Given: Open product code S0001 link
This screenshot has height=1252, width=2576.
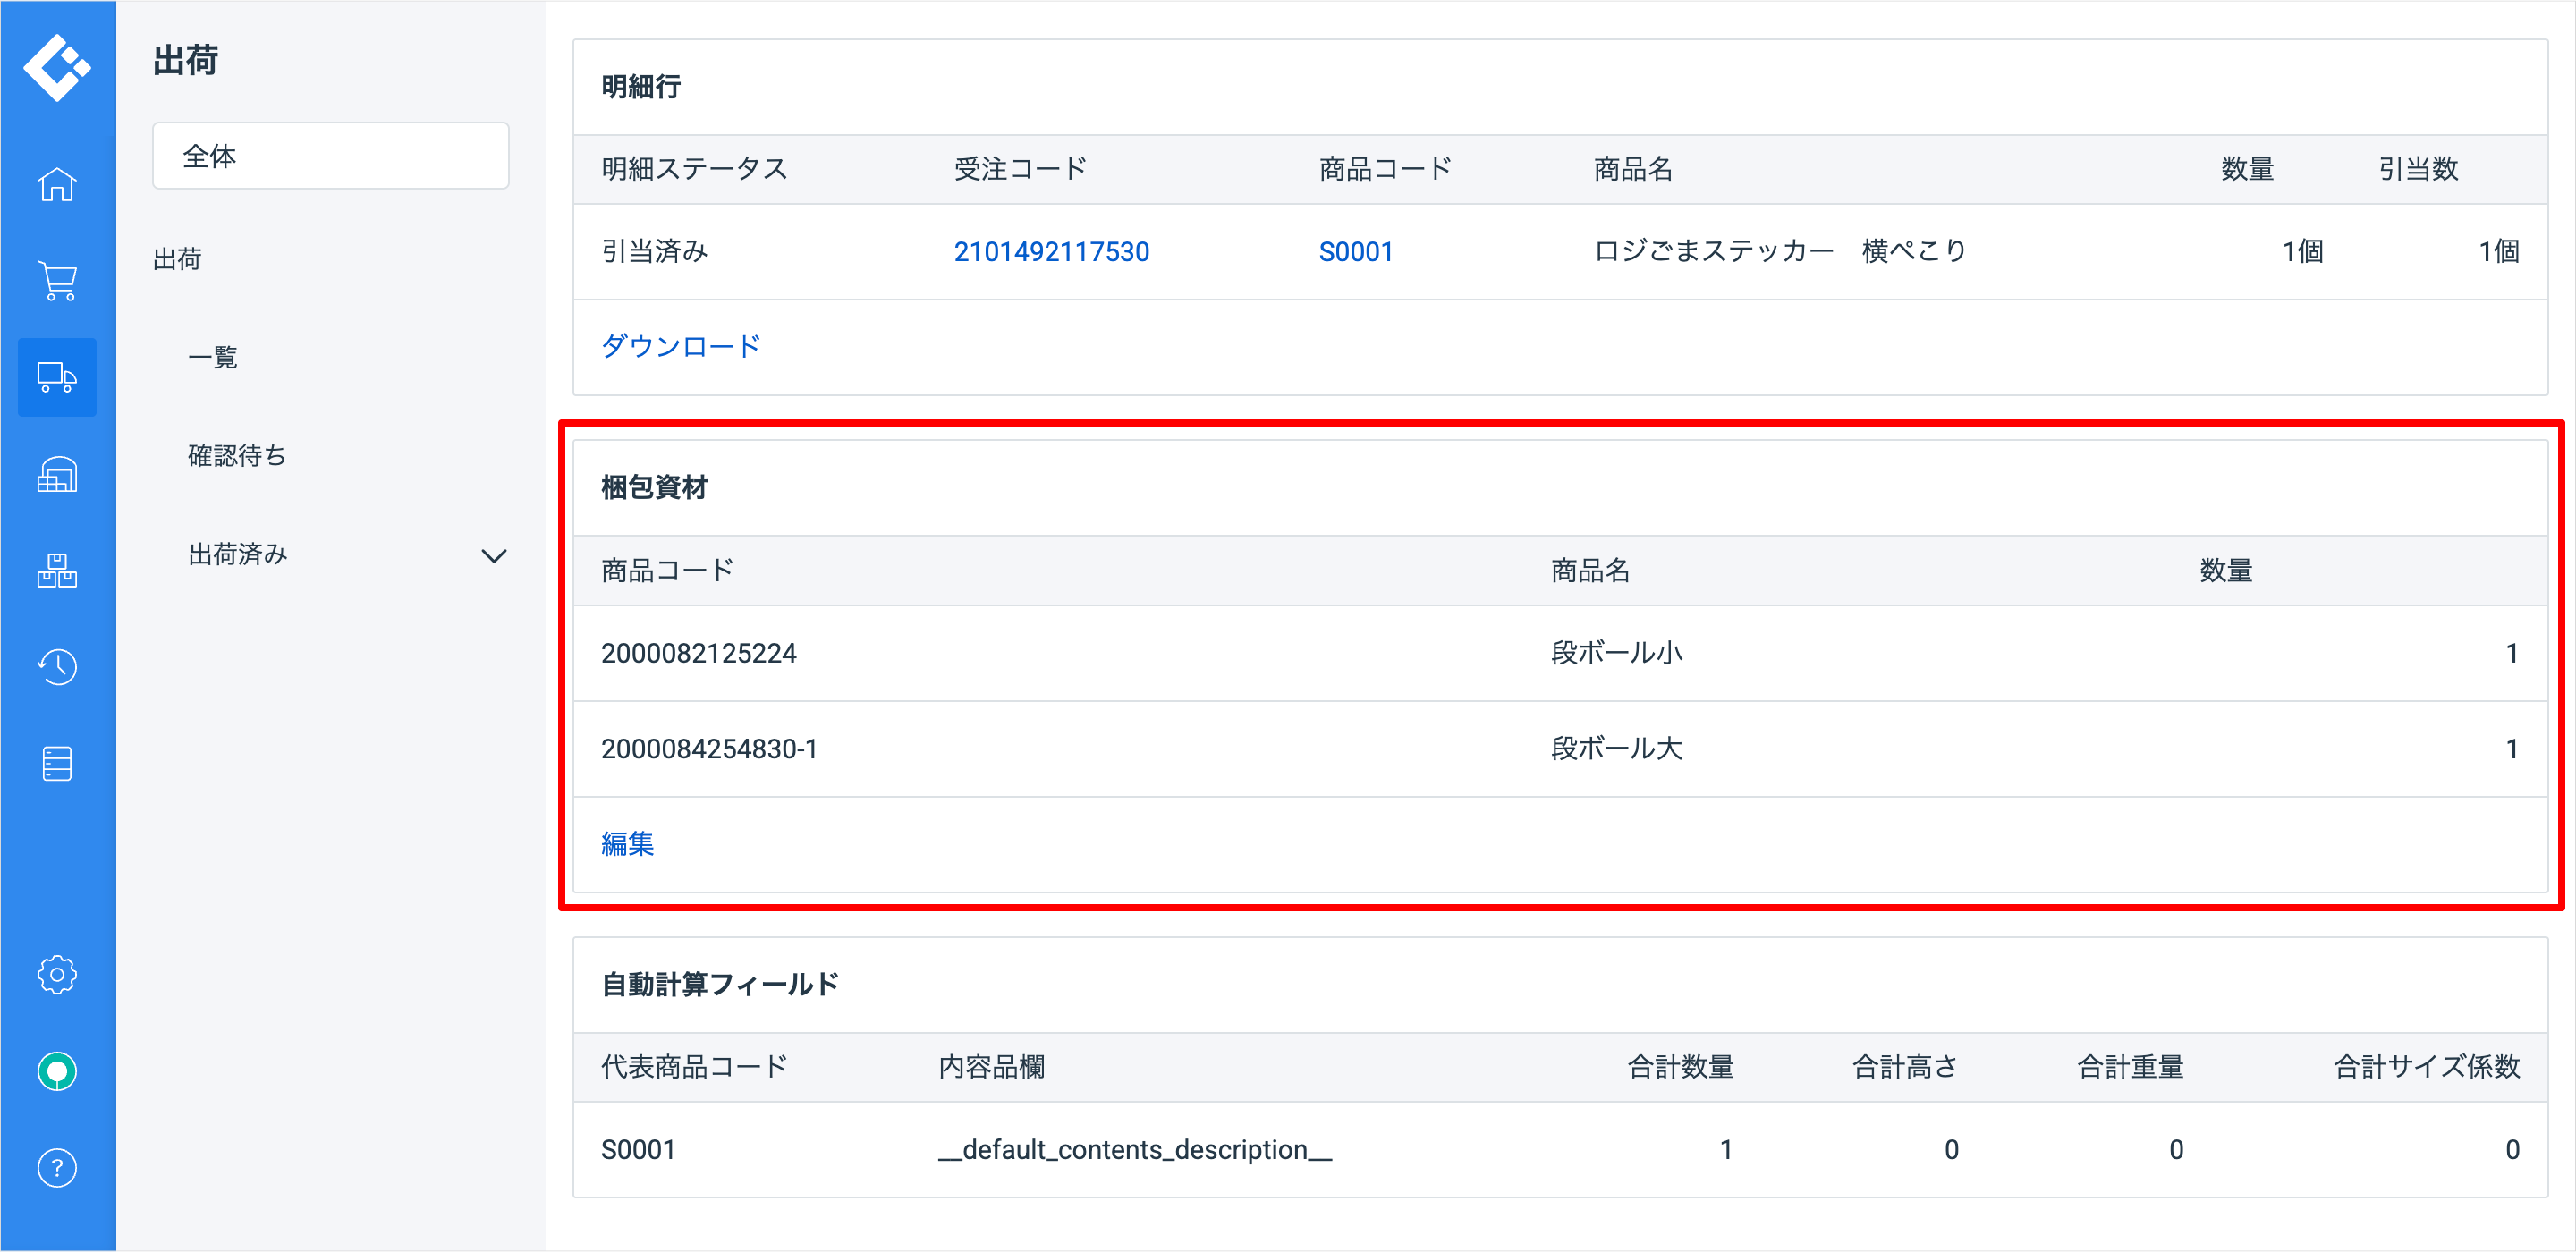Looking at the screenshot, I should pos(1355,251).
